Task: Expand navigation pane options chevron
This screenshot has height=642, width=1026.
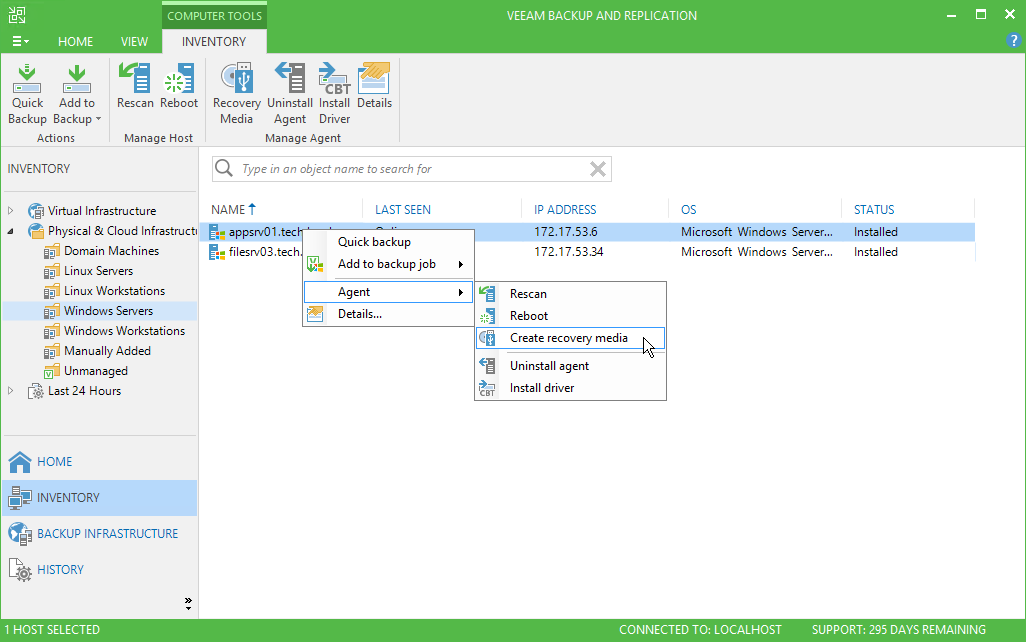Action: coord(188,603)
